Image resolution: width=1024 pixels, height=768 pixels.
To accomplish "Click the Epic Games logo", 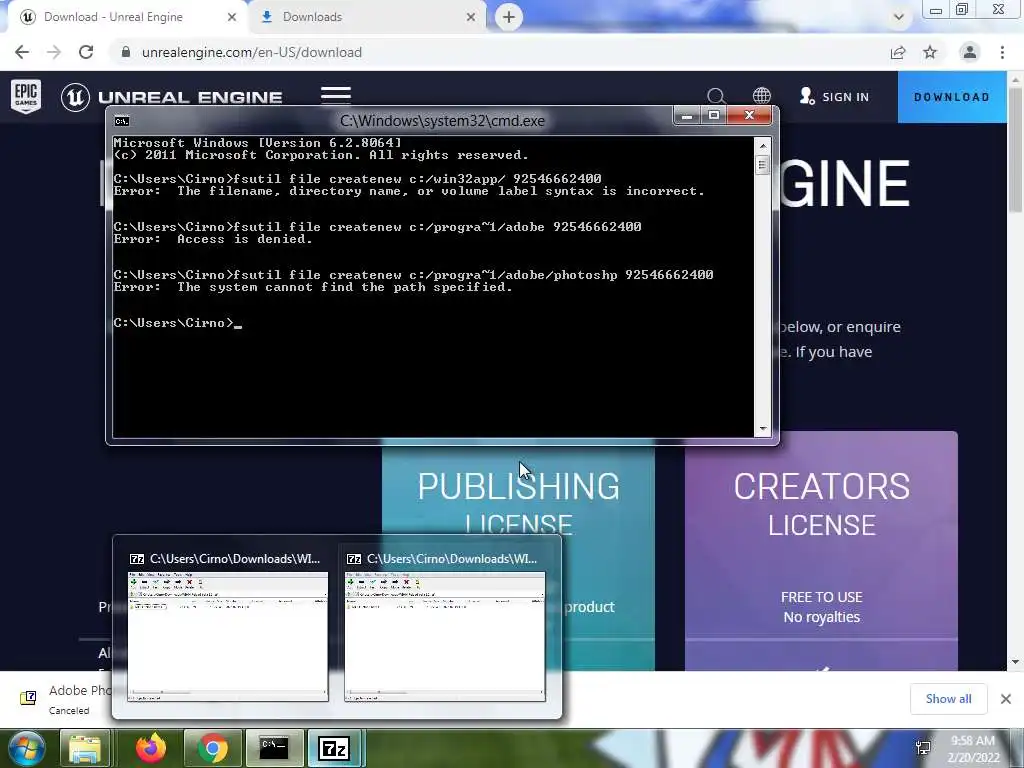I will coord(26,96).
